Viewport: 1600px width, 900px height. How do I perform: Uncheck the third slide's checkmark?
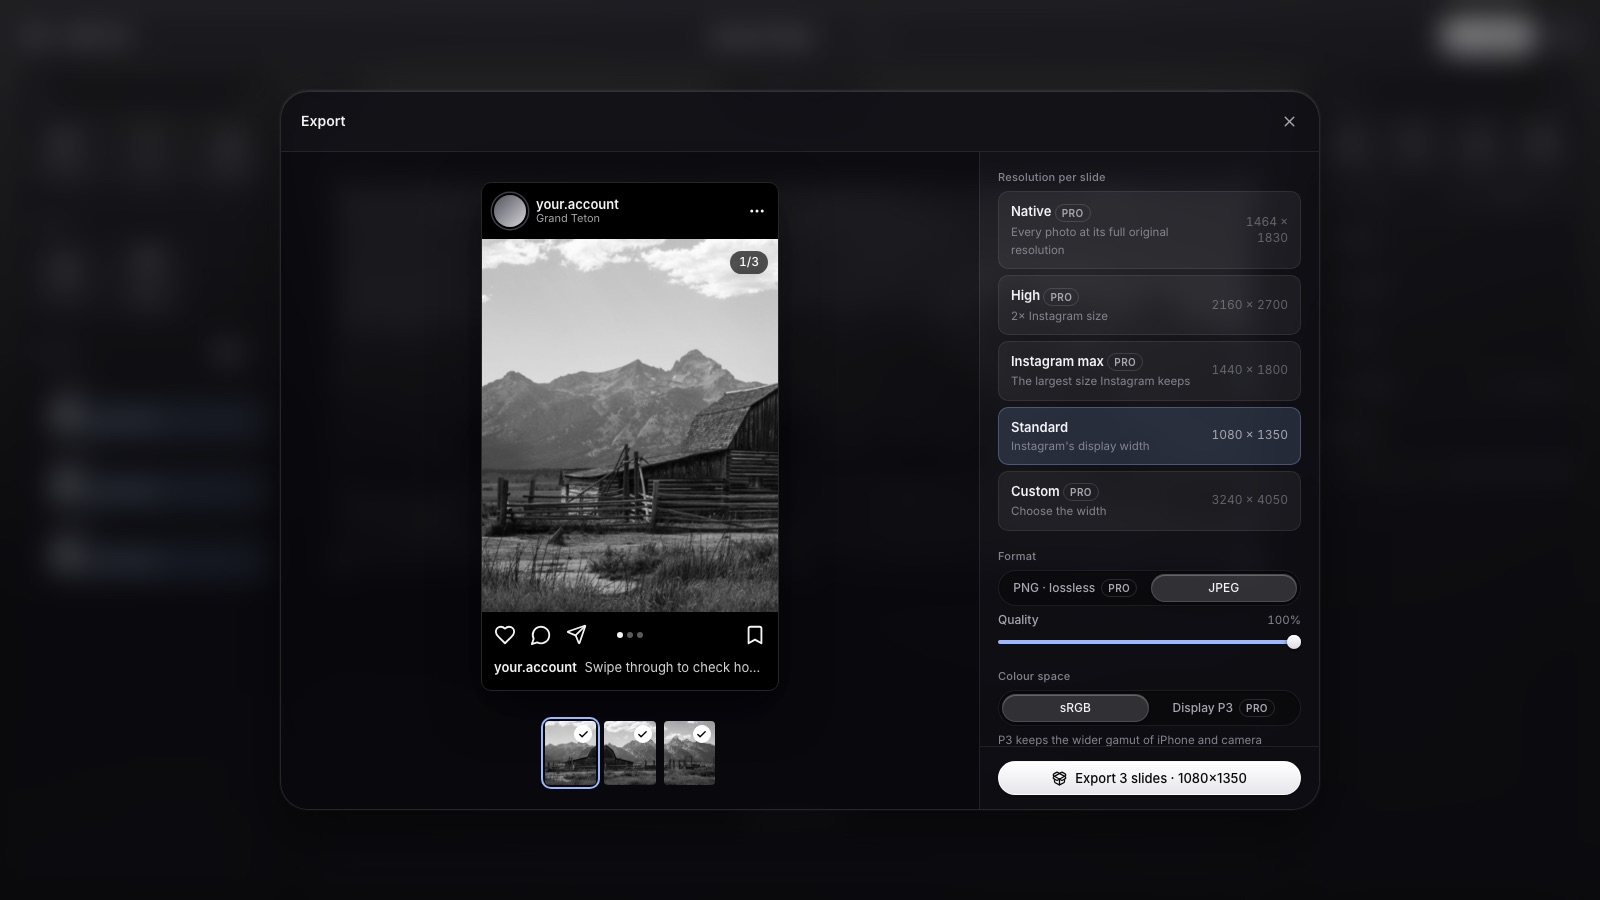tap(702, 734)
